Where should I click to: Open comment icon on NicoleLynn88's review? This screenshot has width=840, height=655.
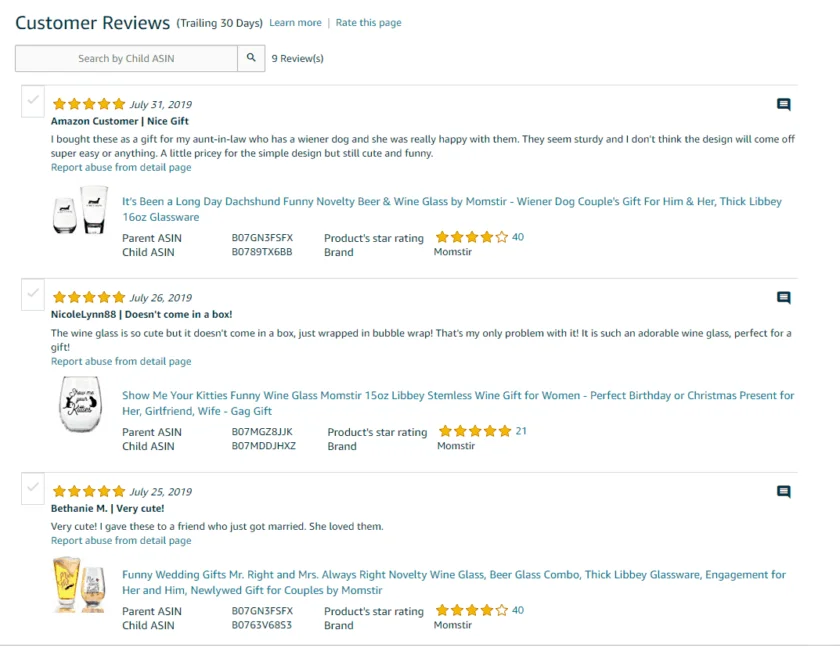point(784,298)
